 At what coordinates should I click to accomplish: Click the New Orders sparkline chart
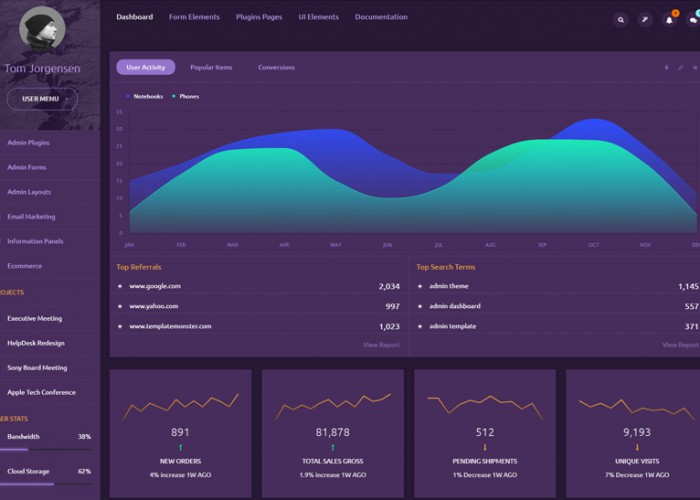pos(180,406)
